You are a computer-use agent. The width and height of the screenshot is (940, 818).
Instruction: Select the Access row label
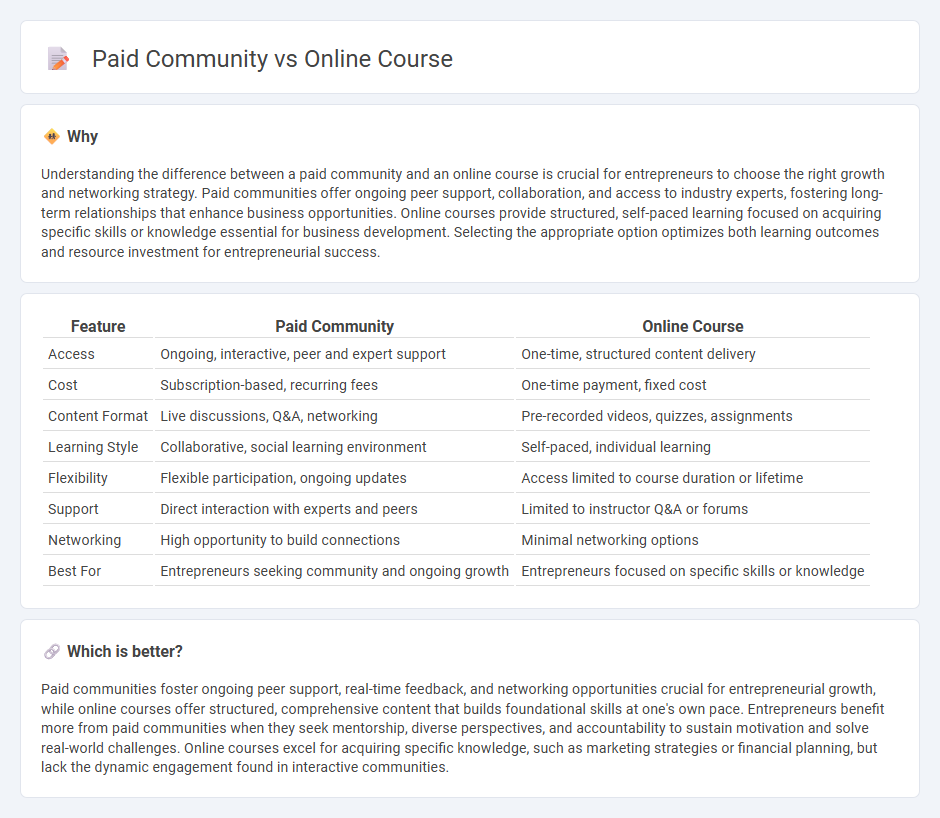(x=71, y=354)
